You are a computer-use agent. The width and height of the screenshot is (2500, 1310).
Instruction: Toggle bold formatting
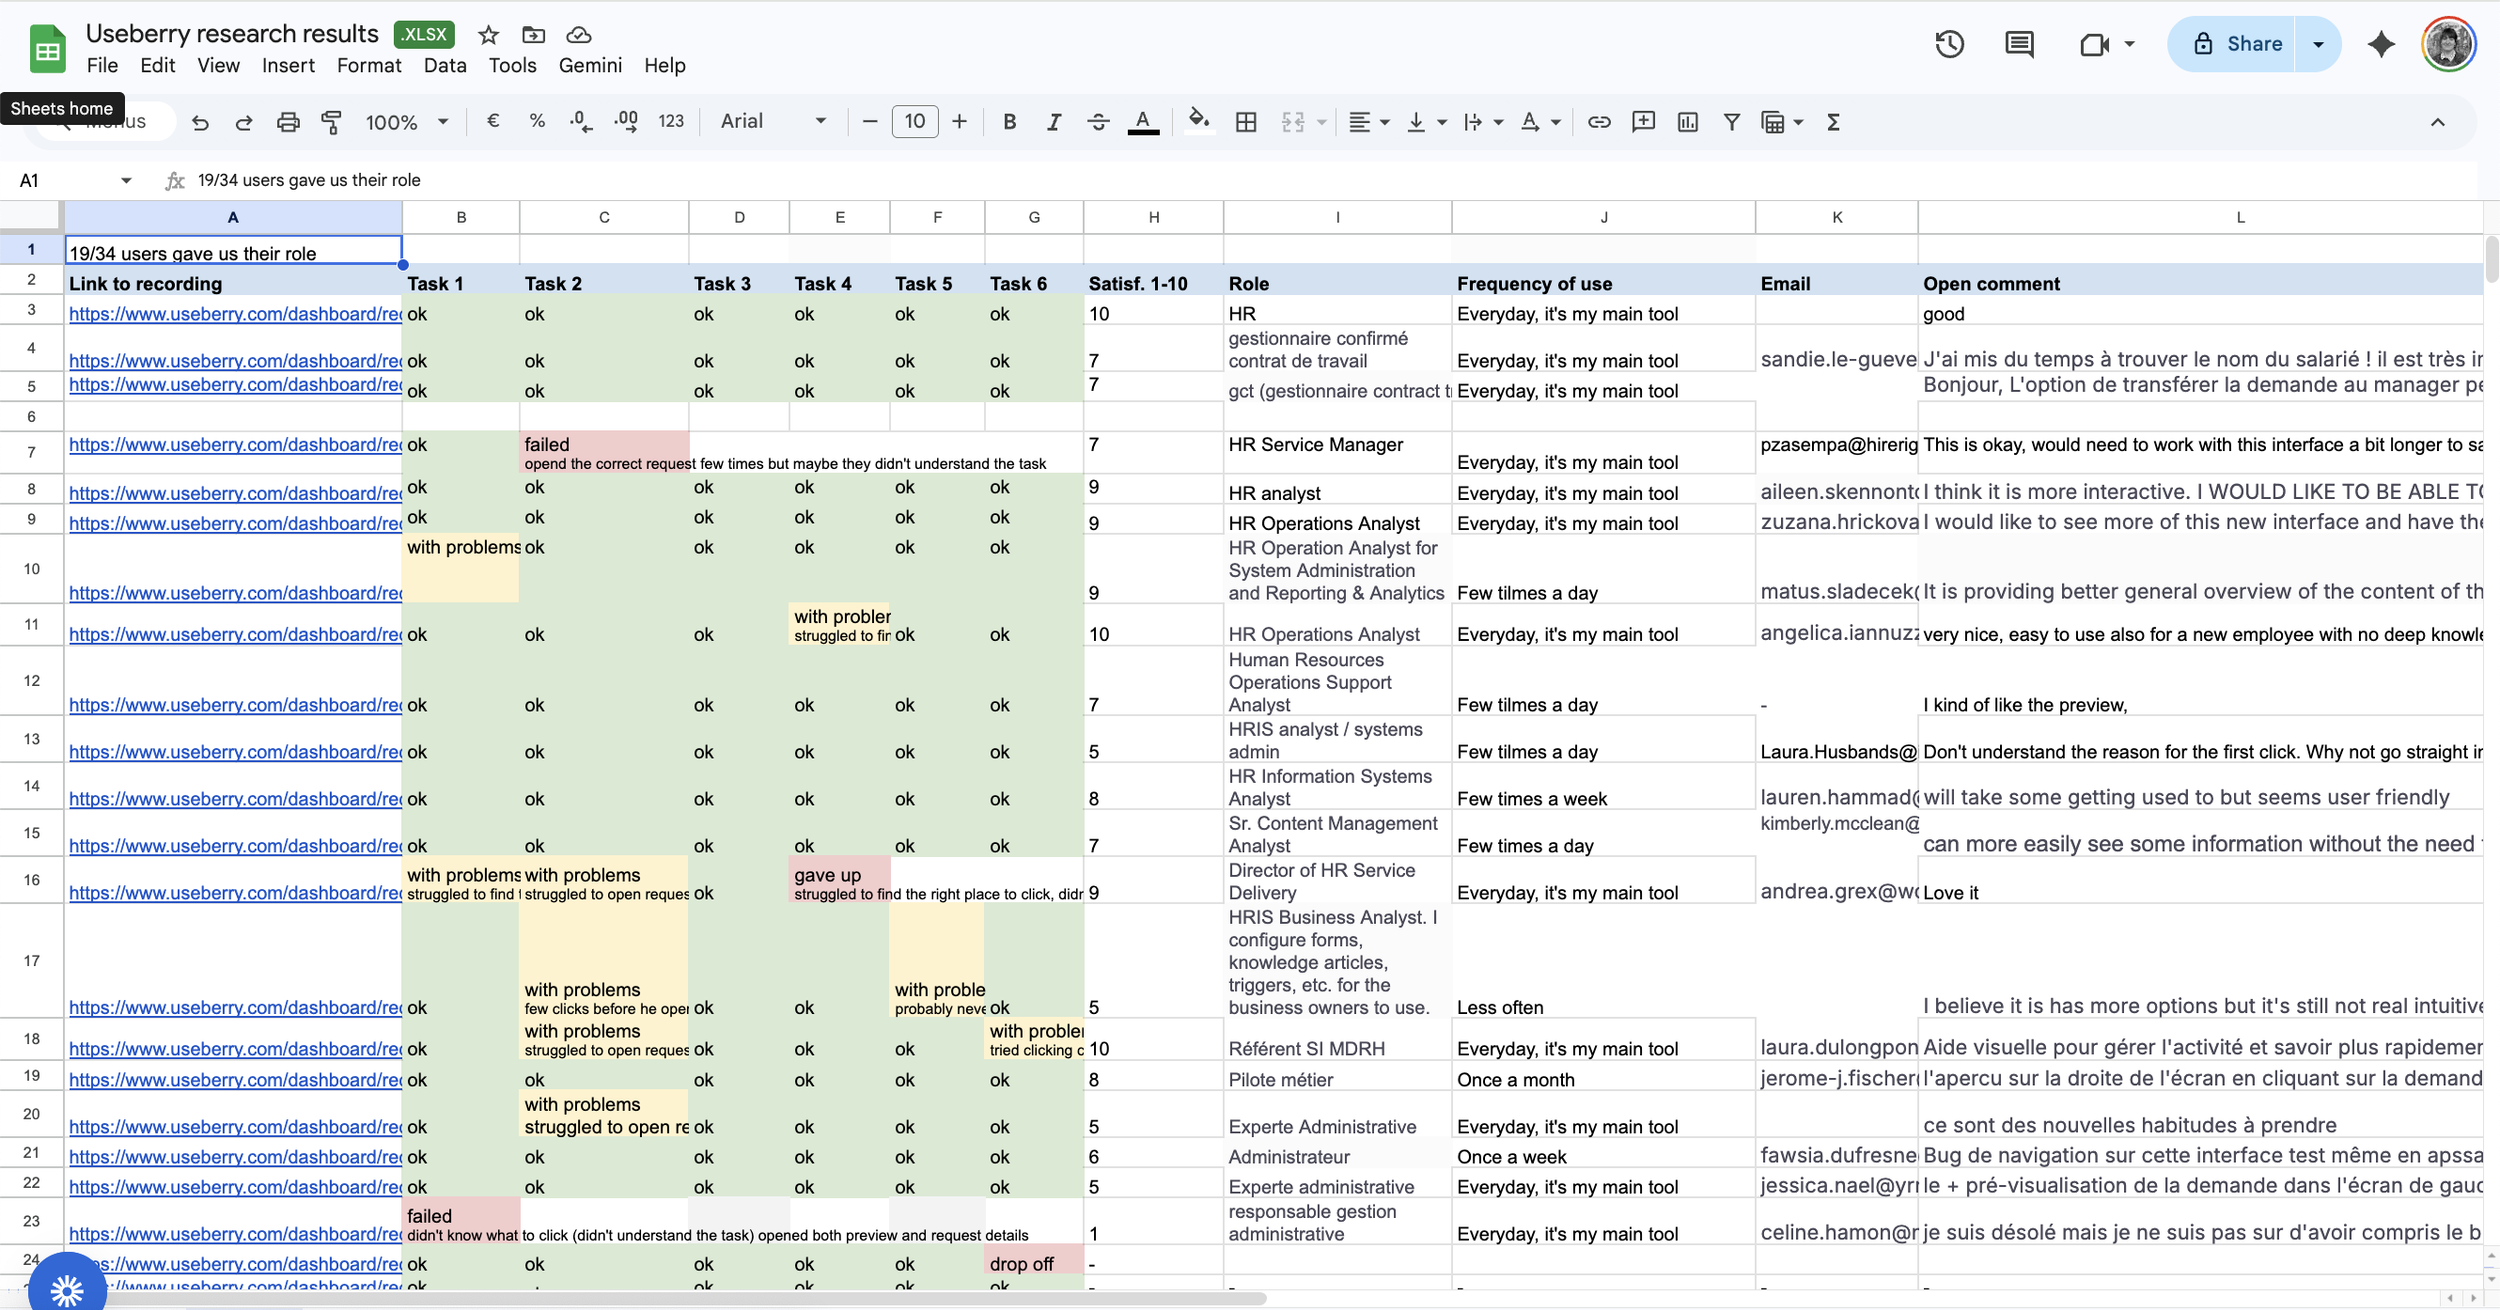[1010, 122]
